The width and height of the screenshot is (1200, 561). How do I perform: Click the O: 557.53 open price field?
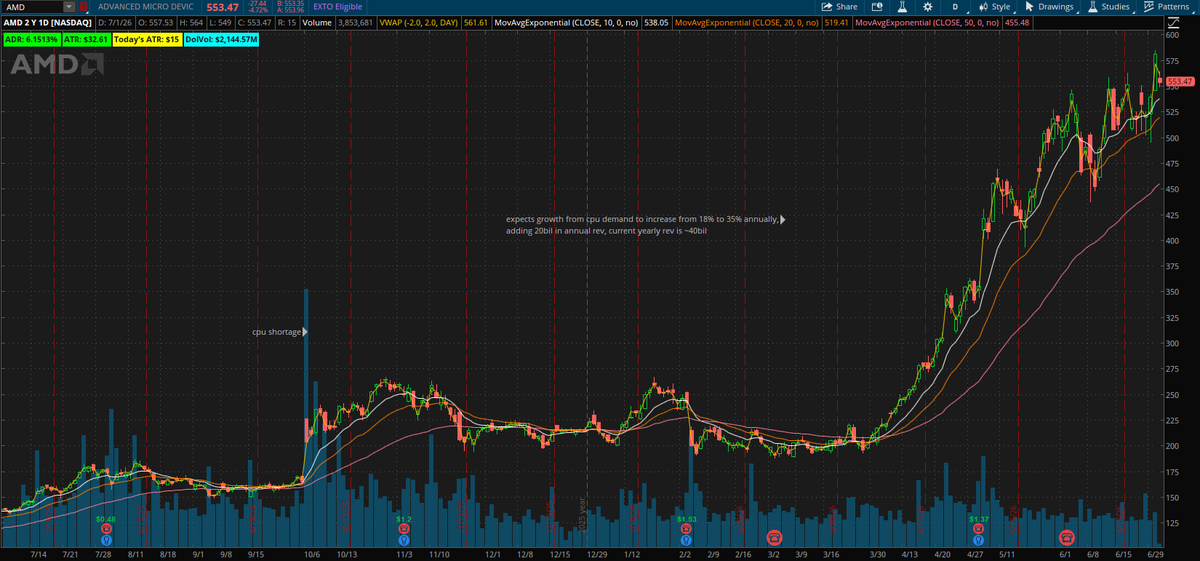[x=155, y=21]
